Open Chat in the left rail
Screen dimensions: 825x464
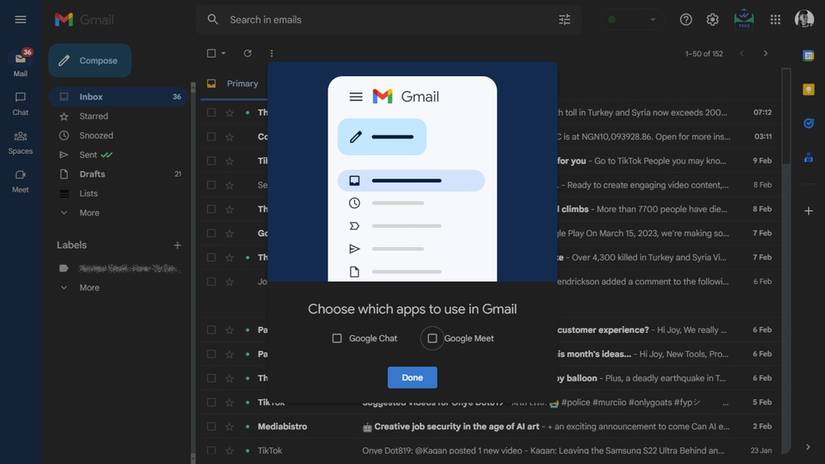pos(21,103)
